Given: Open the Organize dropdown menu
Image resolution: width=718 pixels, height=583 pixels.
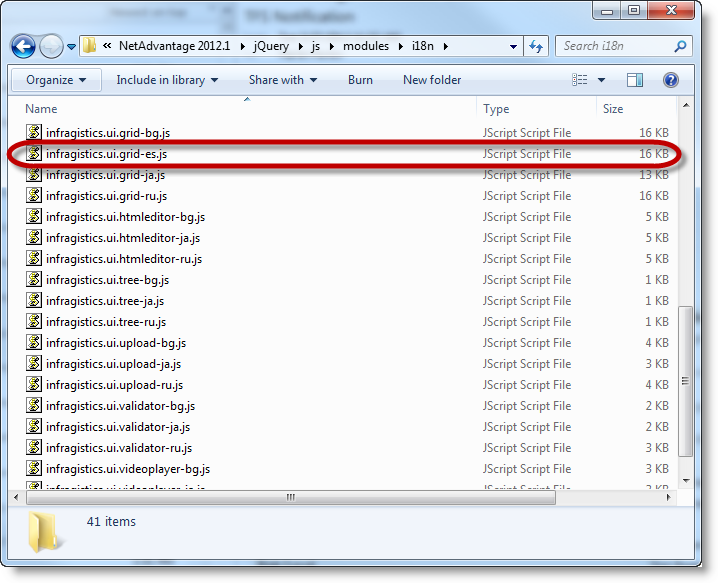Looking at the screenshot, I should pyautogui.click(x=56, y=80).
